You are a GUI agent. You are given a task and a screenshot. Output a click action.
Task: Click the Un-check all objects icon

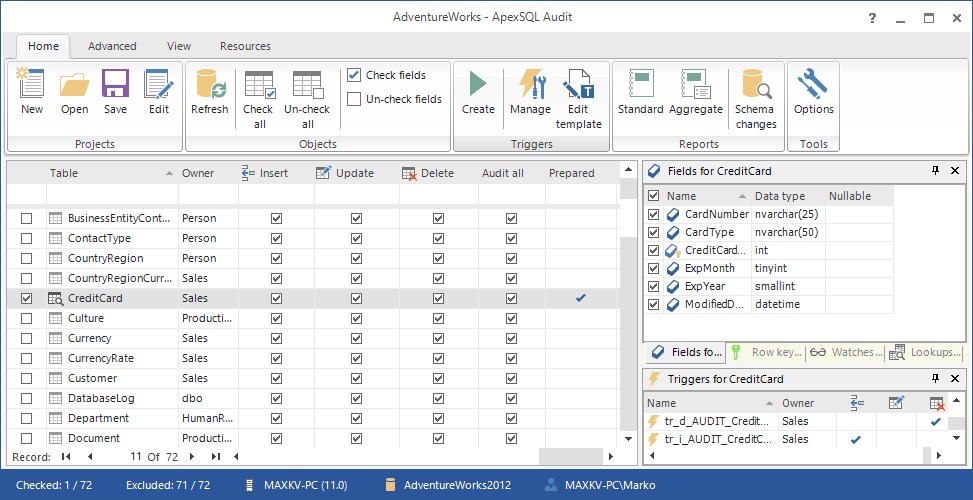click(308, 99)
